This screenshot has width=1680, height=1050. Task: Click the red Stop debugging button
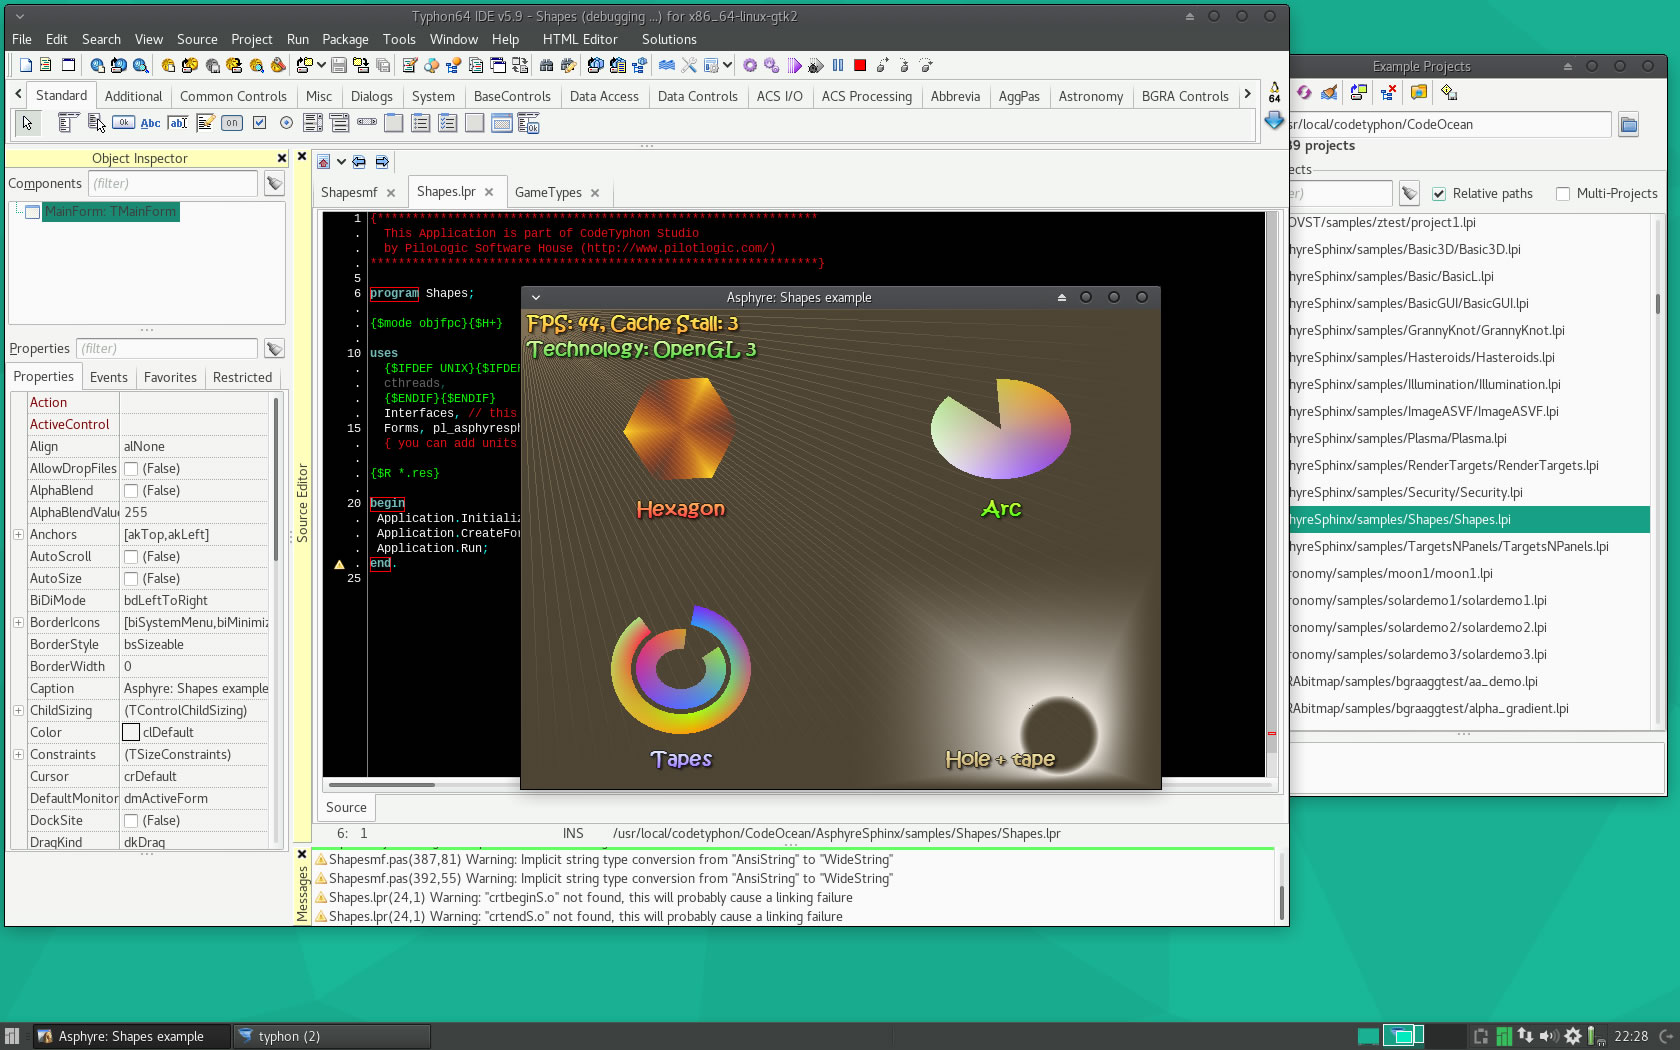(x=860, y=65)
